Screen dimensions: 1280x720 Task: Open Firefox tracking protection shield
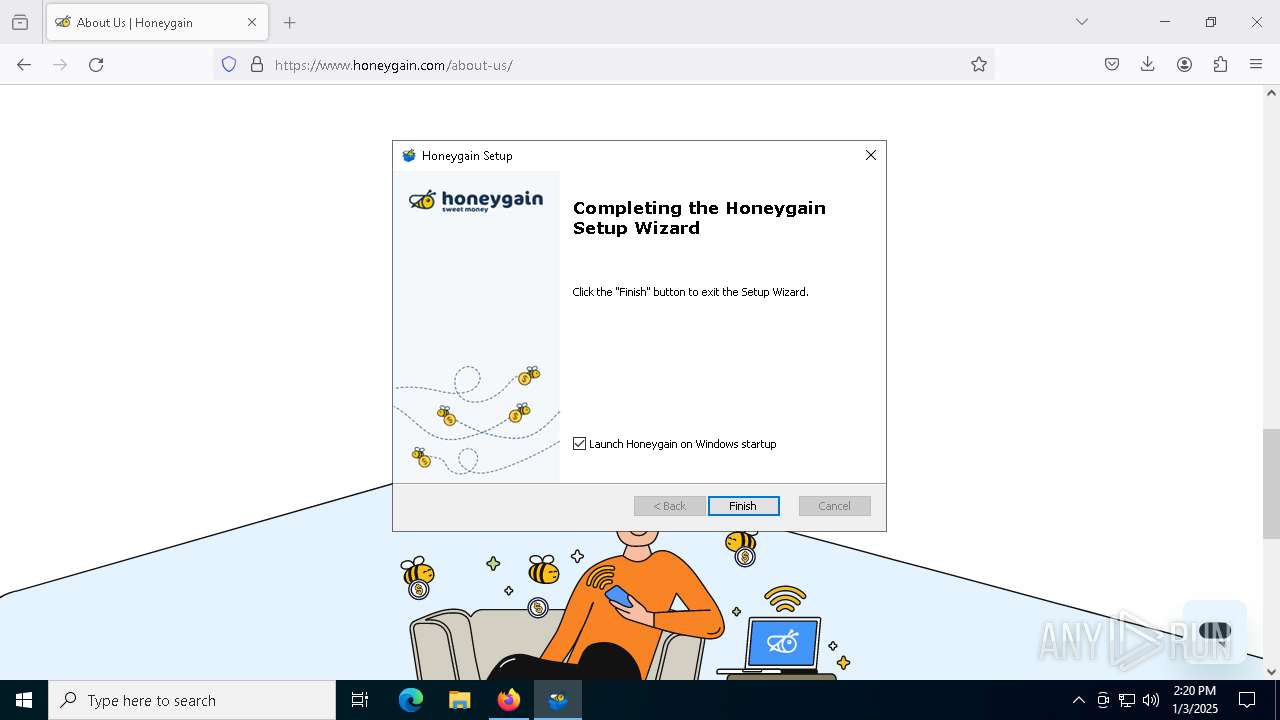229,65
